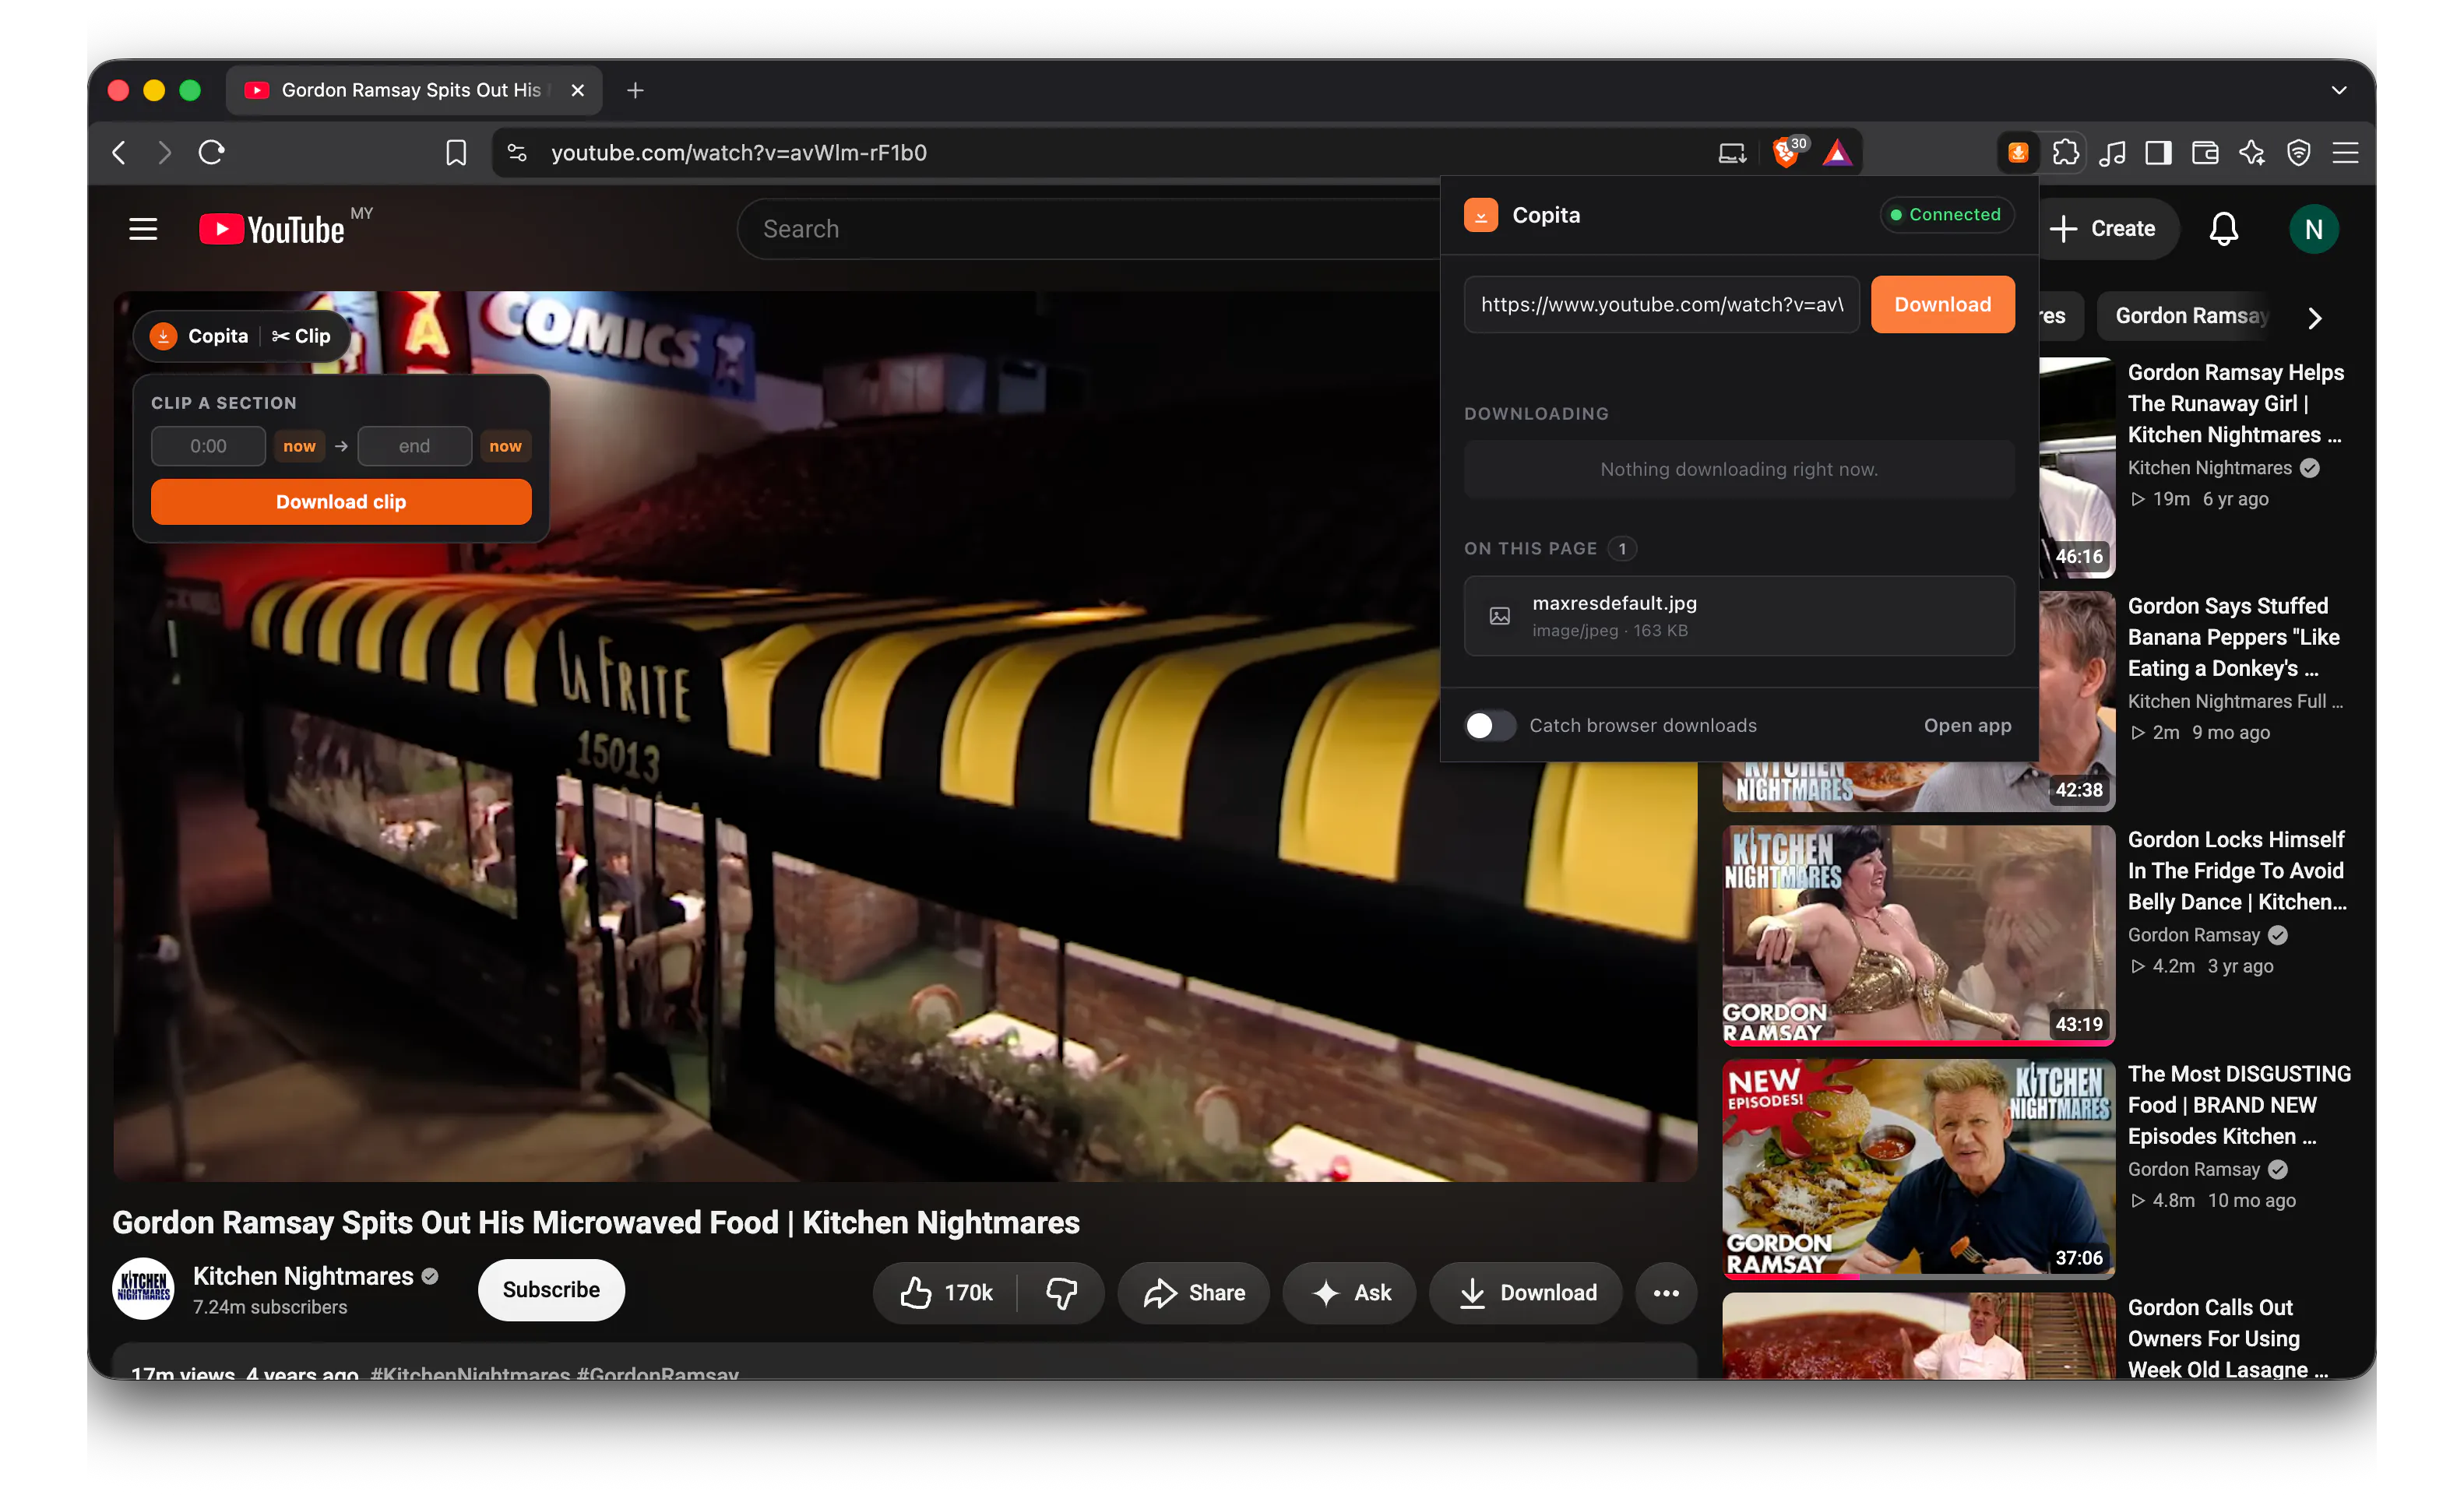Open the browser main hamburger menu
The height and width of the screenshot is (1495, 2464).
(x=2346, y=153)
